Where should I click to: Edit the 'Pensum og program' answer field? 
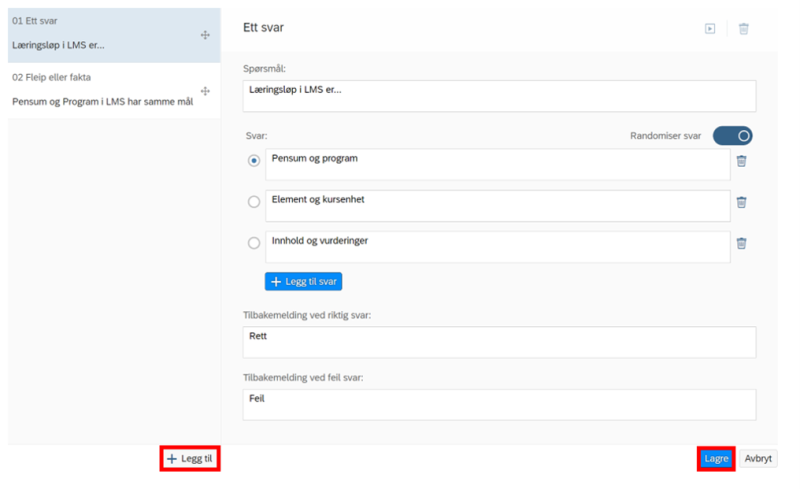[x=497, y=164]
